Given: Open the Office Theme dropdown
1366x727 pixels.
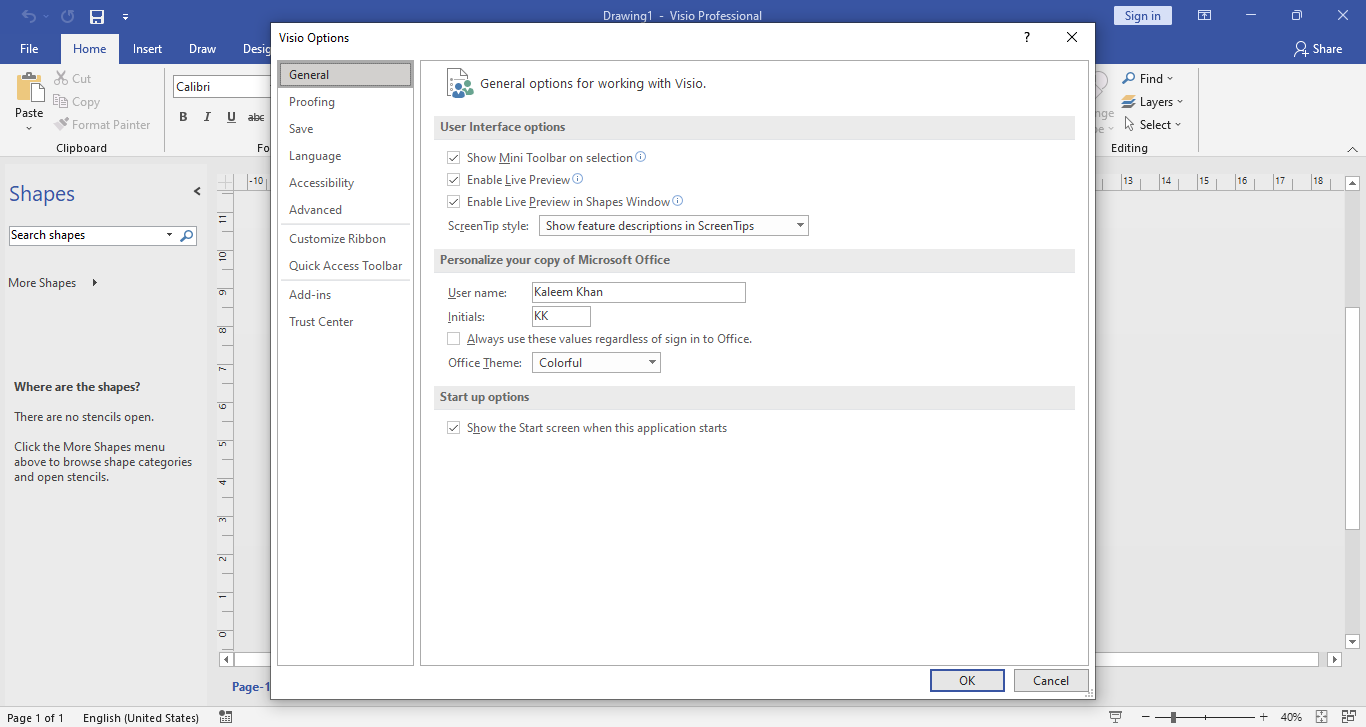Looking at the screenshot, I should (596, 363).
